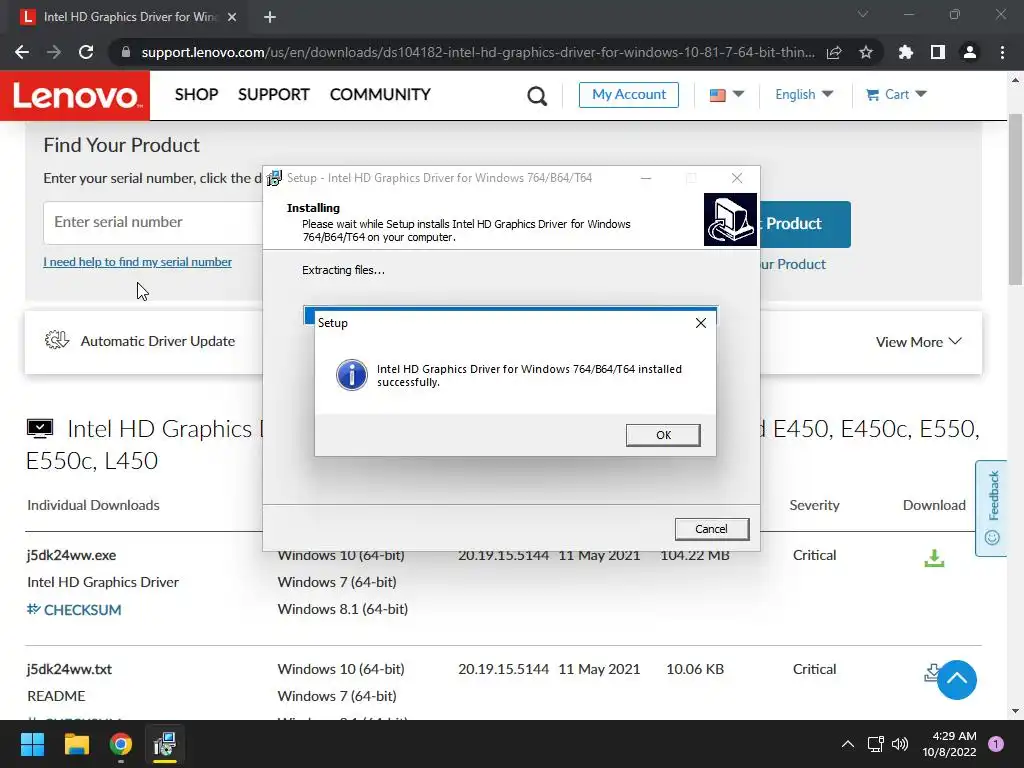Click the monitor icon beside driver title

40,428
